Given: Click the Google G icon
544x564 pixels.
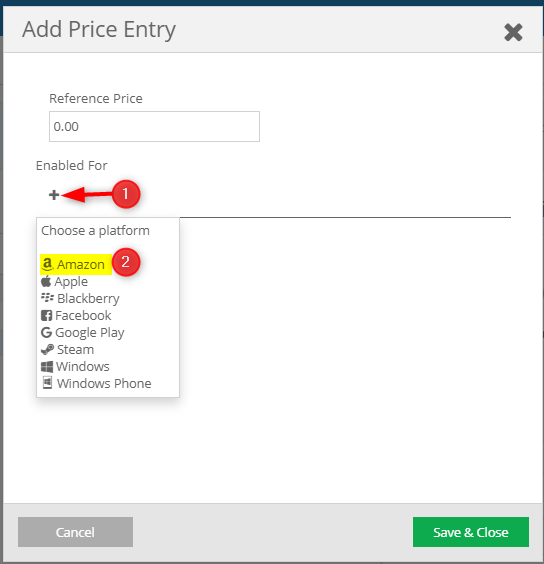Looking at the screenshot, I should click(x=46, y=332).
